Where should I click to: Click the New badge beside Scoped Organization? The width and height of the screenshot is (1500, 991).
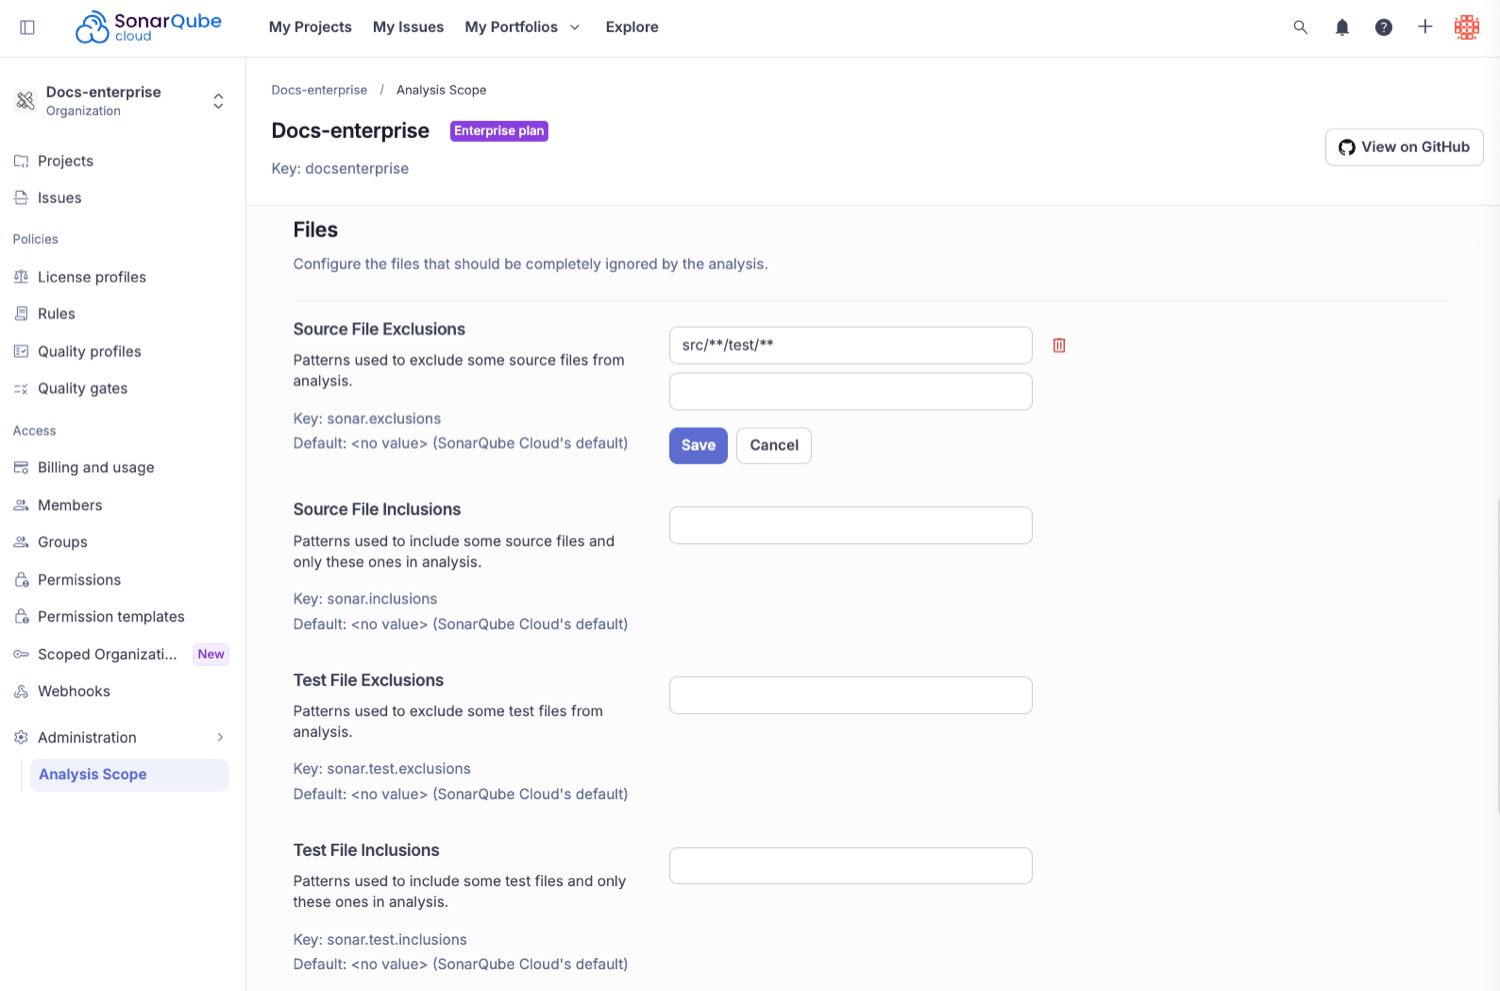(211, 654)
